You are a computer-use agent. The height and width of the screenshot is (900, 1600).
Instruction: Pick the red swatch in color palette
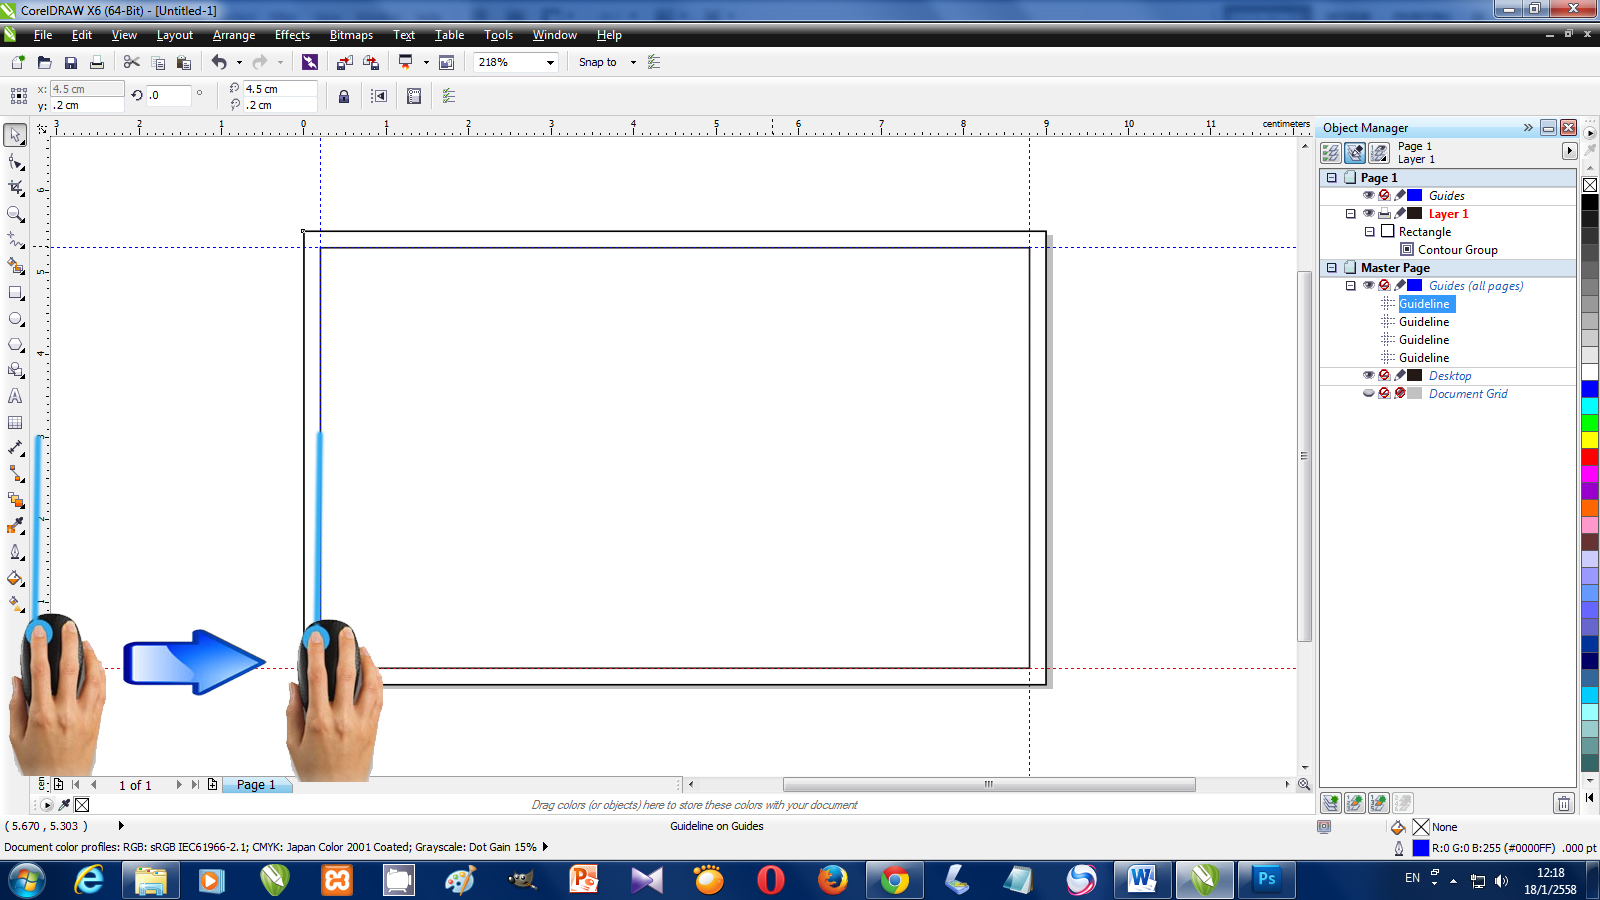1589,457
